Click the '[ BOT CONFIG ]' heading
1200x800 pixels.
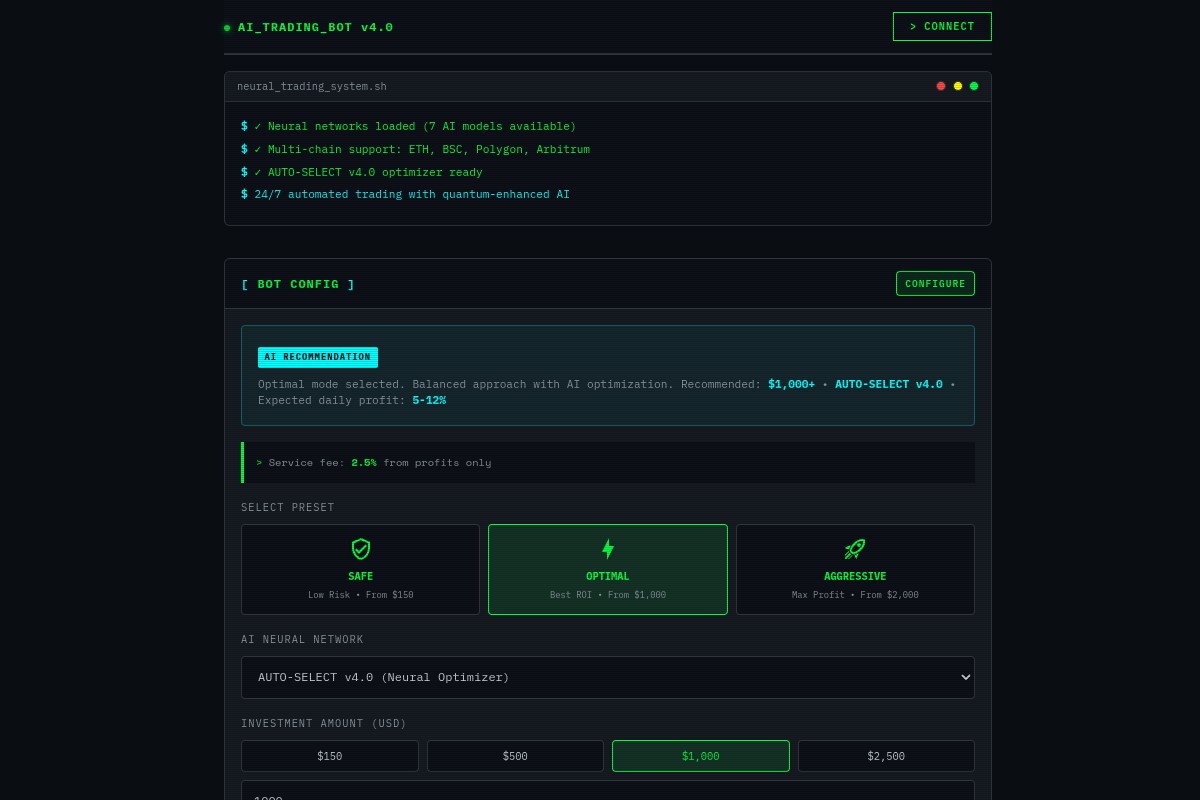[x=298, y=284]
